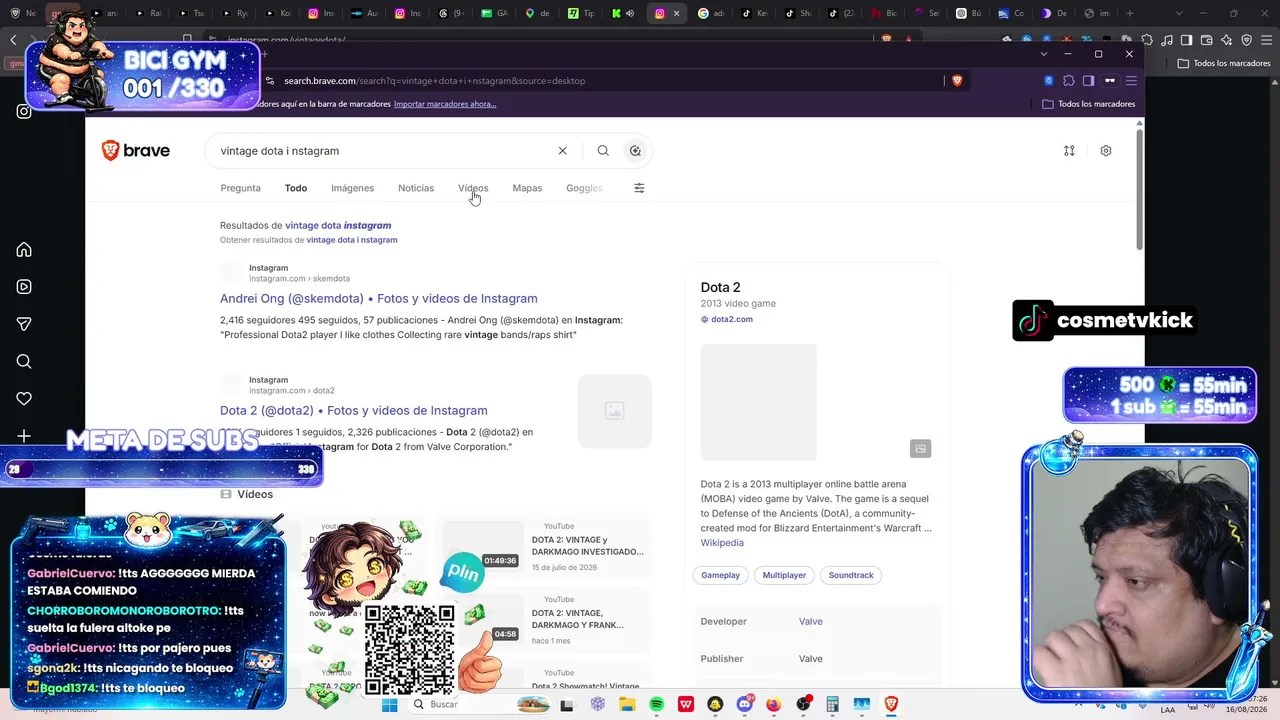Click 'Todos los marcadores' in the background window
This screenshot has height=720, width=1280.
(1224, 63)
